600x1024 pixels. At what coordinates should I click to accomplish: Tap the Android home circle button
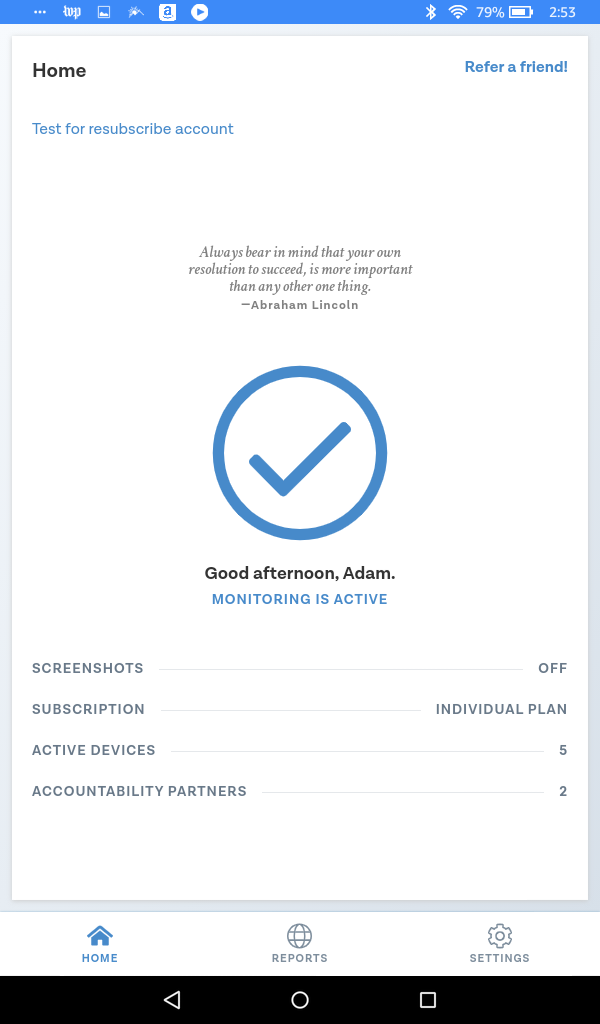click(x=300, y=999)
